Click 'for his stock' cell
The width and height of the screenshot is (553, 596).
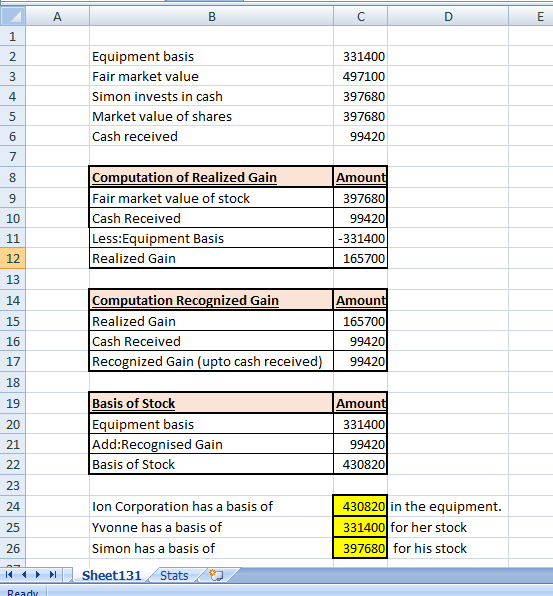pyautogui.click(x=448, y=548)
